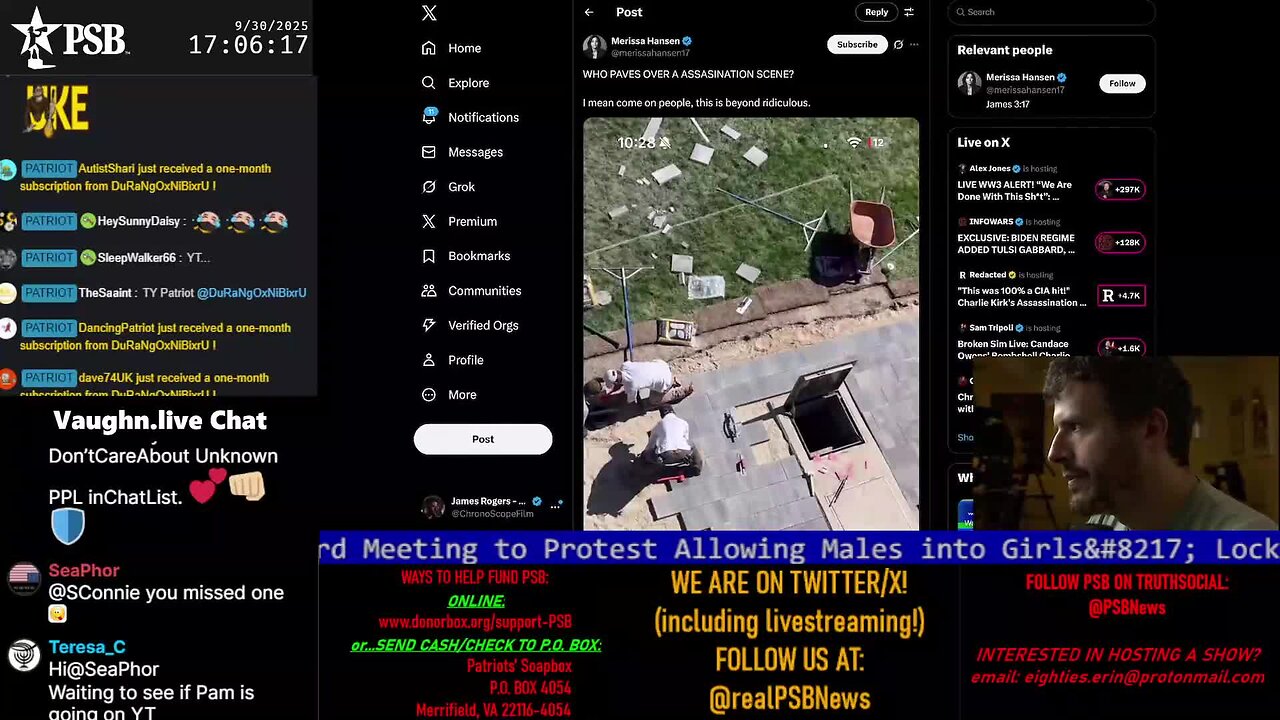Open Merissa Hansen name on the post

pyautogui.click(x=645, y=41)
